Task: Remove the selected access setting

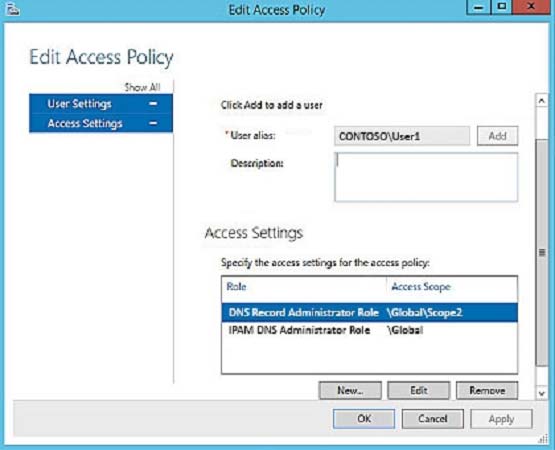Action: pyautogui.click(x=487, y=391)
